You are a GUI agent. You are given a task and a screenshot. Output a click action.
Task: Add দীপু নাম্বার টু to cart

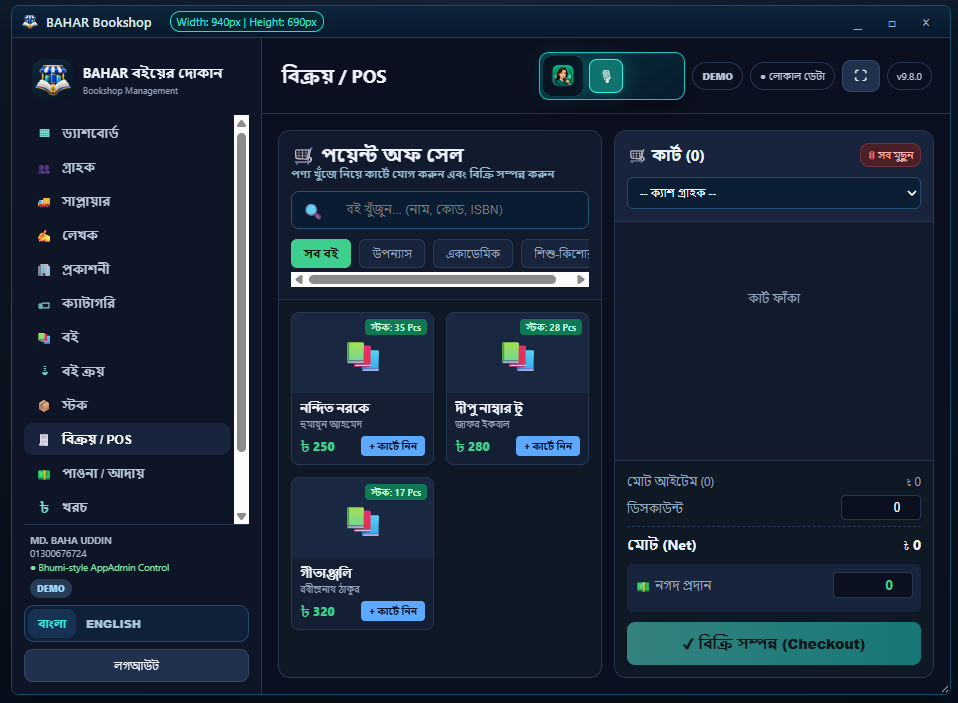tap(547, 446)
